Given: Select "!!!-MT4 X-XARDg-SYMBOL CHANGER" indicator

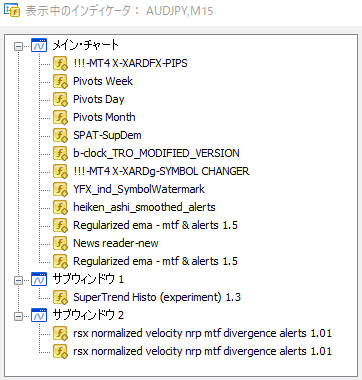Looking at the screenshot, I should point(161,171).
